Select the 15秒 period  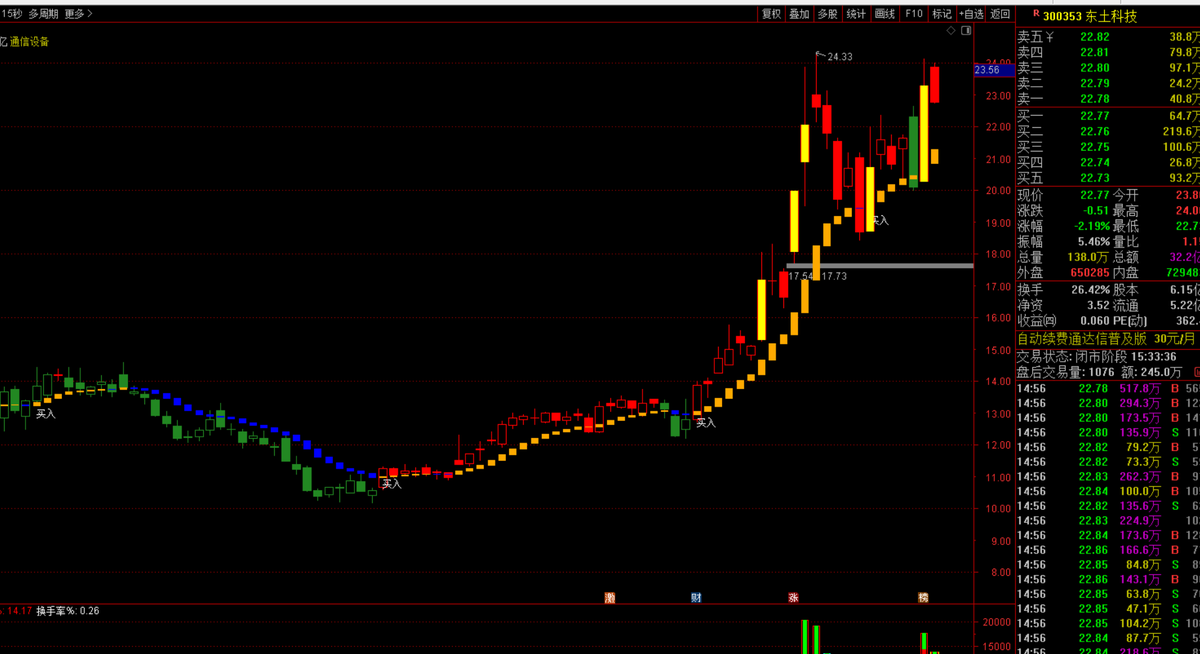click(11, 14)
